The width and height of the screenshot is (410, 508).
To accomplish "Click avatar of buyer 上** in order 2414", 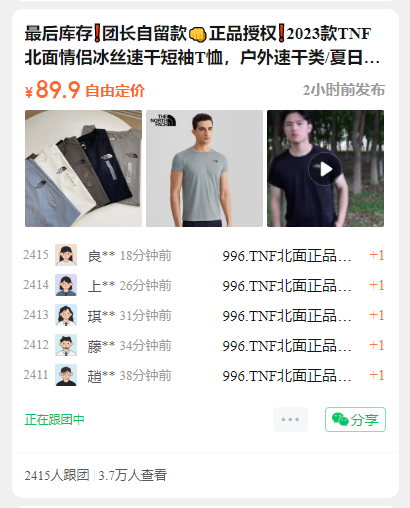I will pos(66,285).
